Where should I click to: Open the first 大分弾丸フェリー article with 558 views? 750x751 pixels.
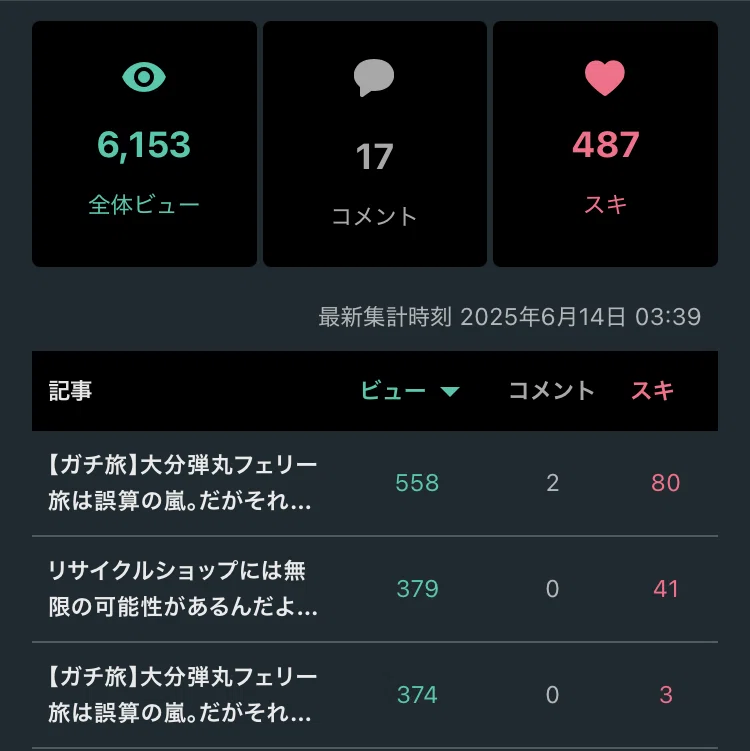pos(182,483)
